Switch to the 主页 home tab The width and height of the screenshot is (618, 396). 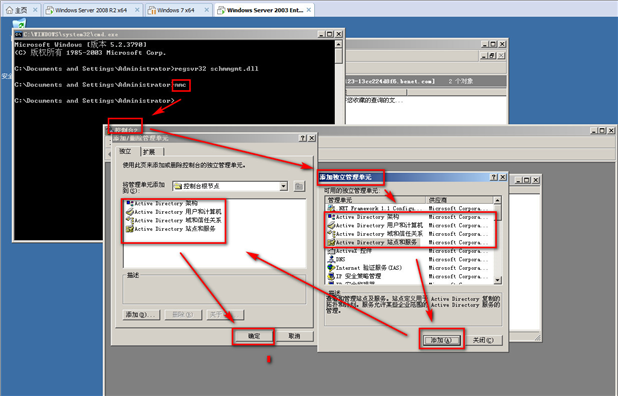click(22, 10)
